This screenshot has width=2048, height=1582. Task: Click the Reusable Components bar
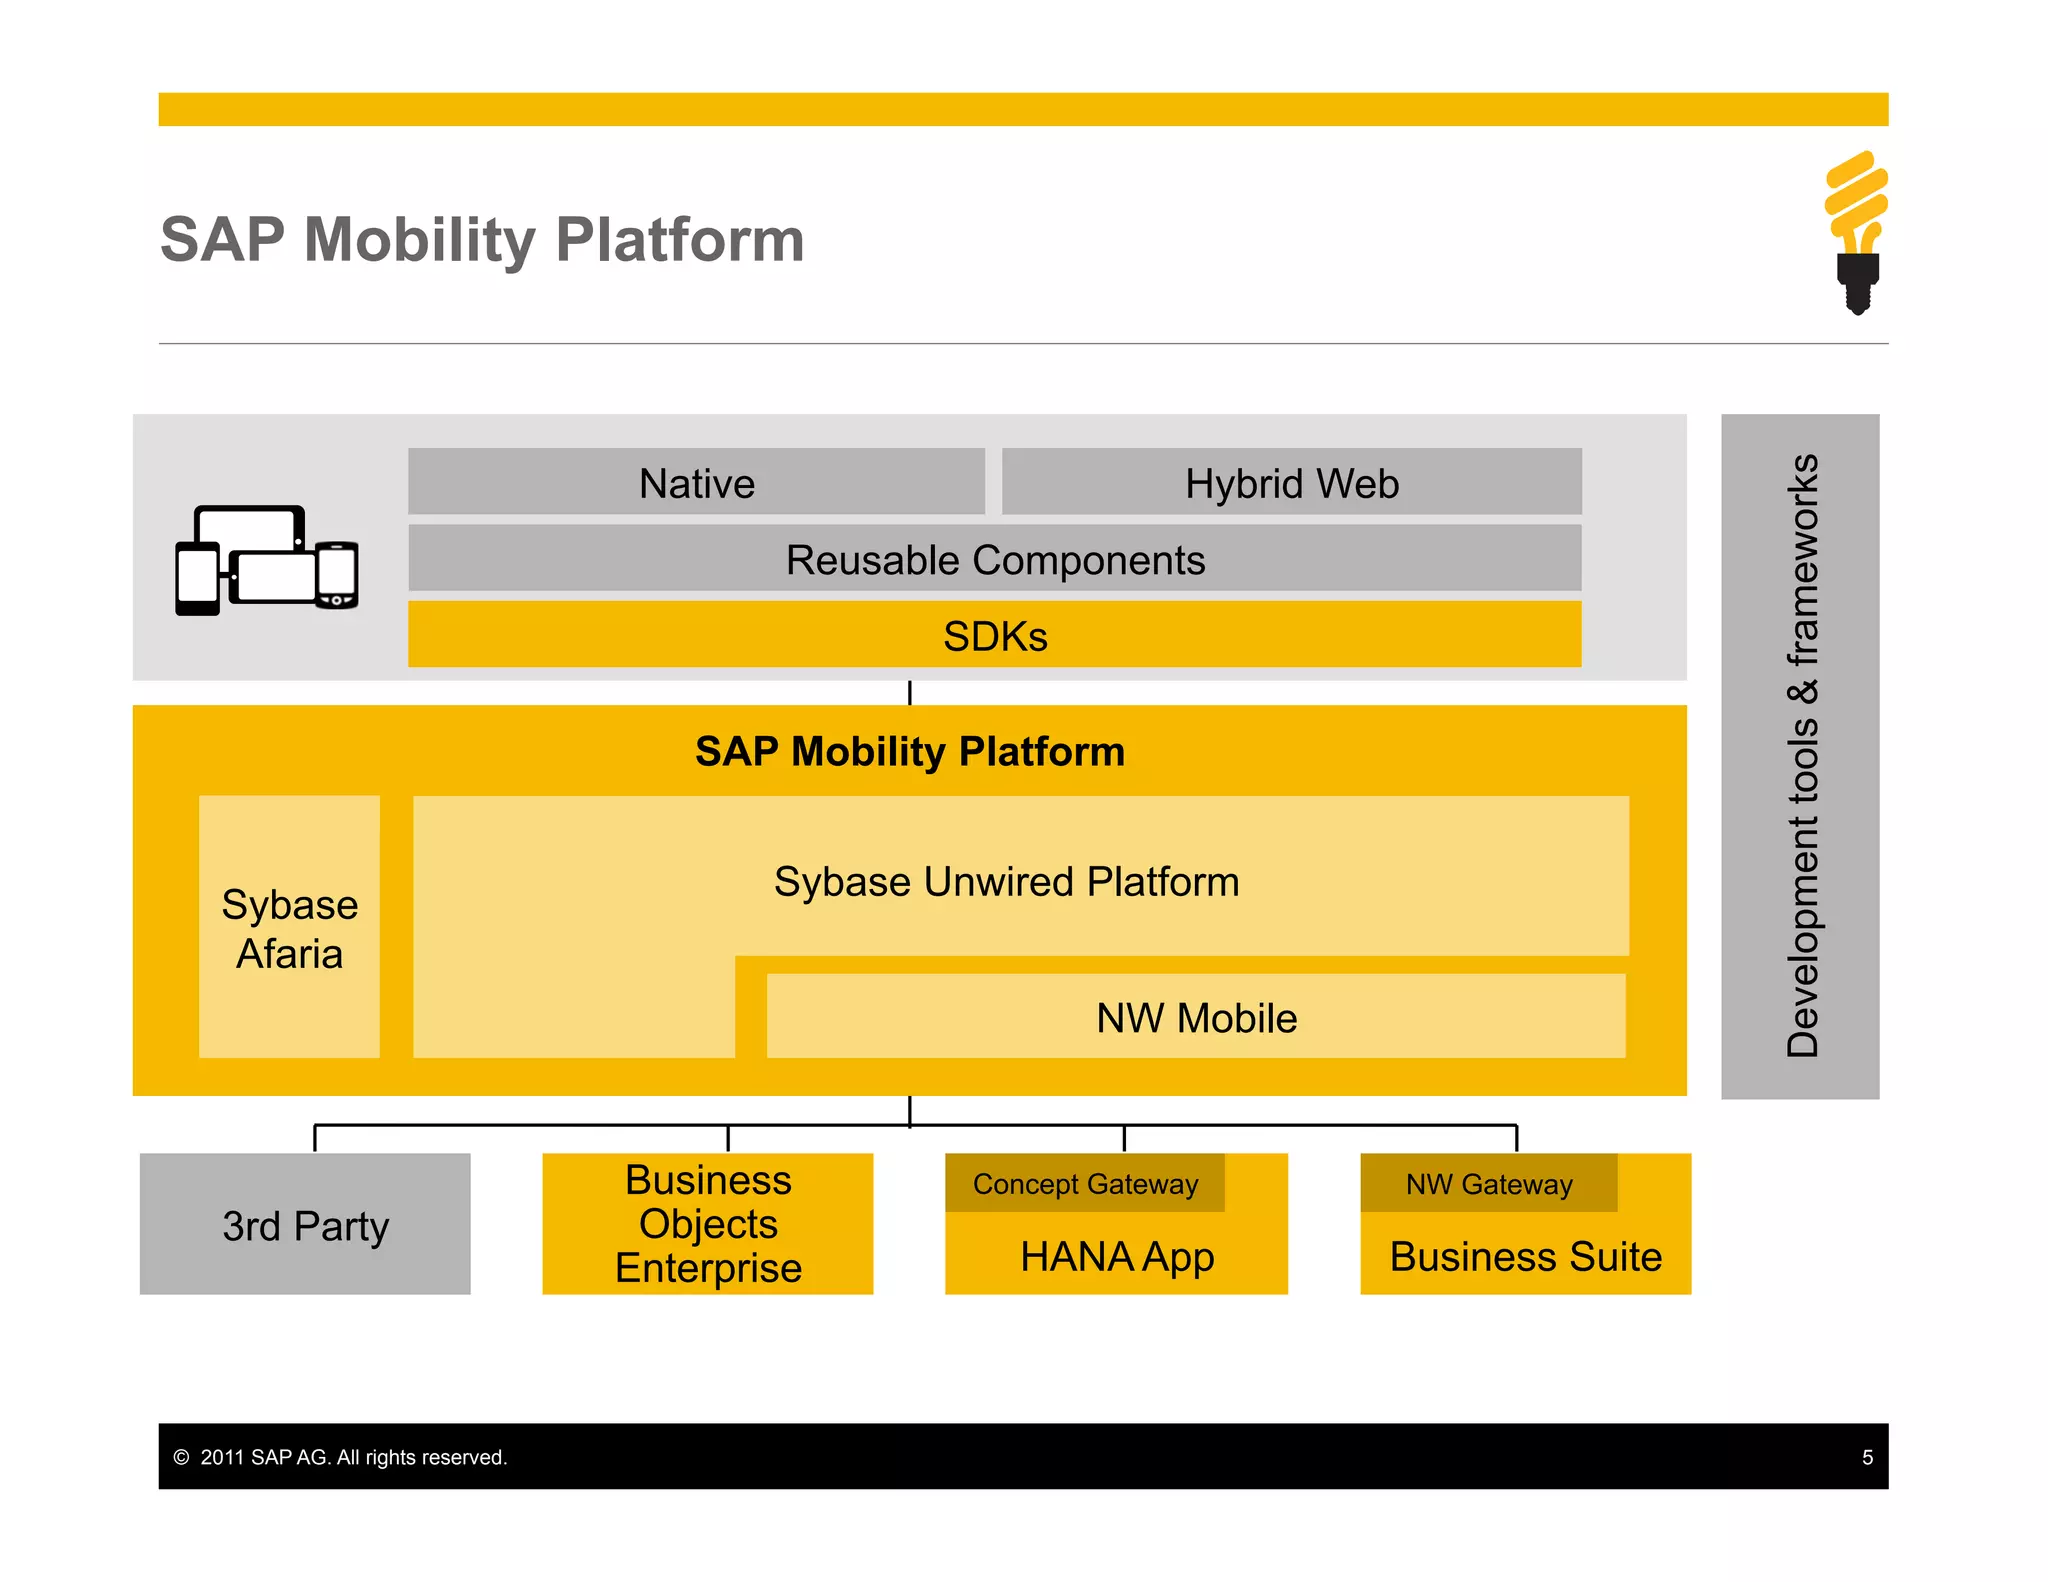994,559
